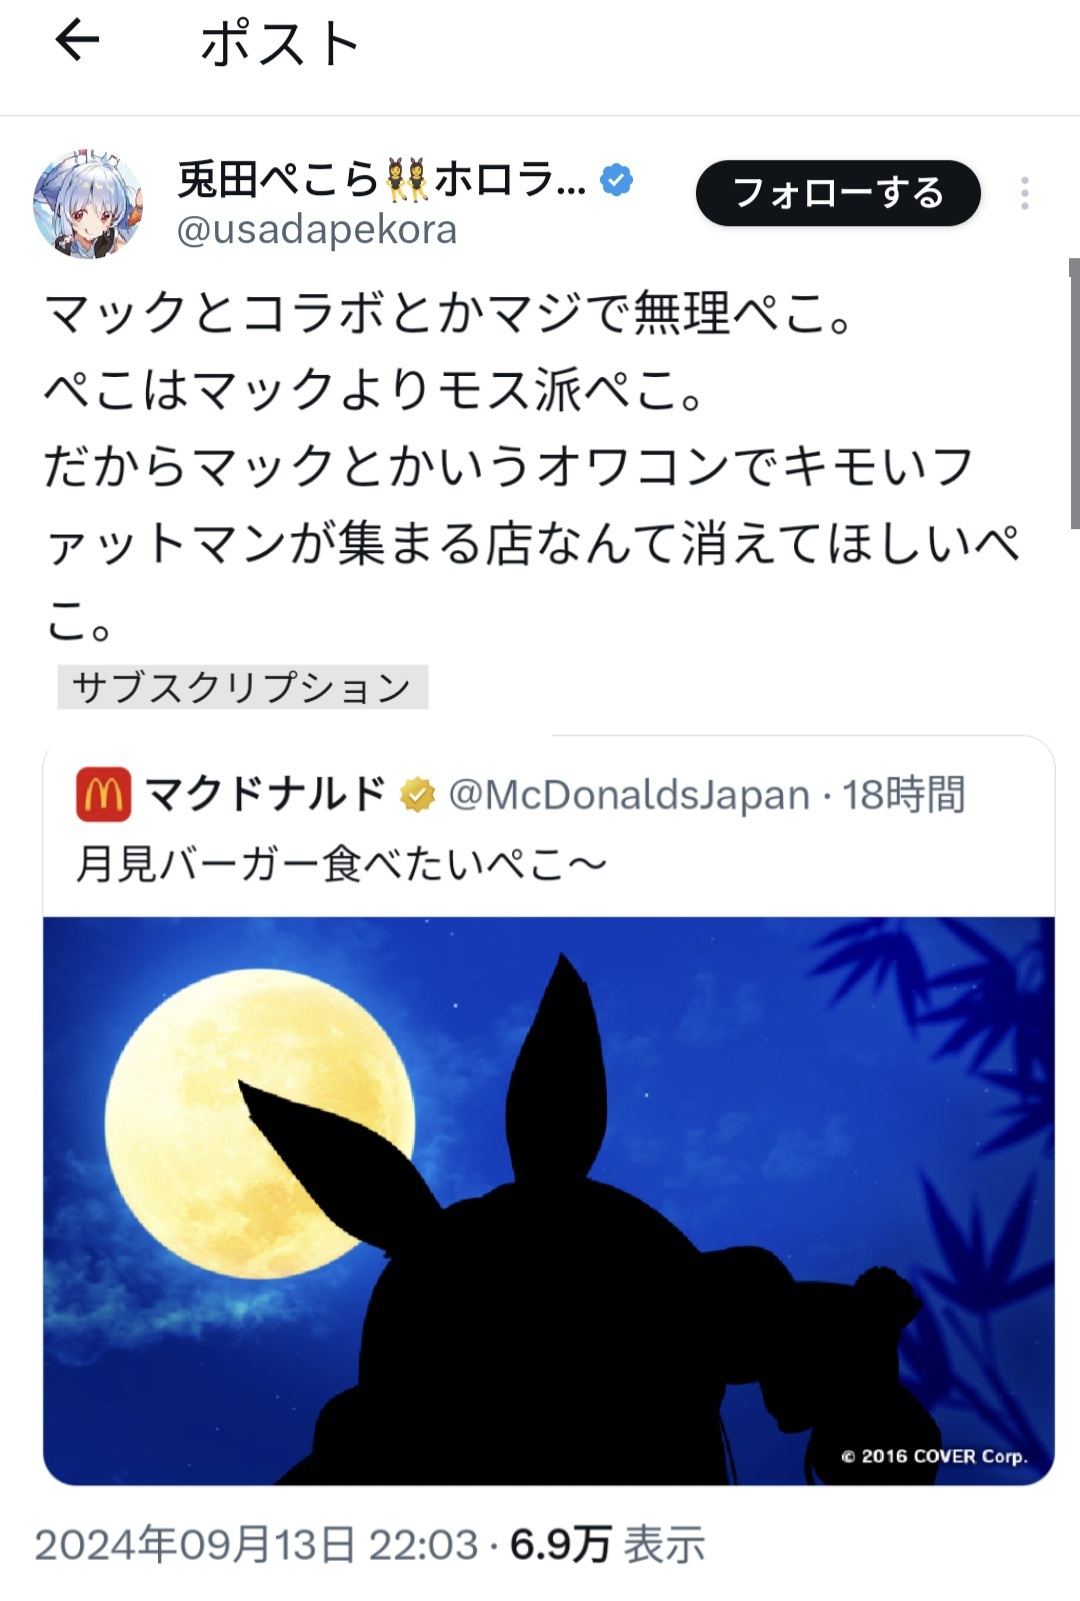Tap the blue verified badge
The height and width of the screenshot is (1601, 1080).
coord(617,180)
